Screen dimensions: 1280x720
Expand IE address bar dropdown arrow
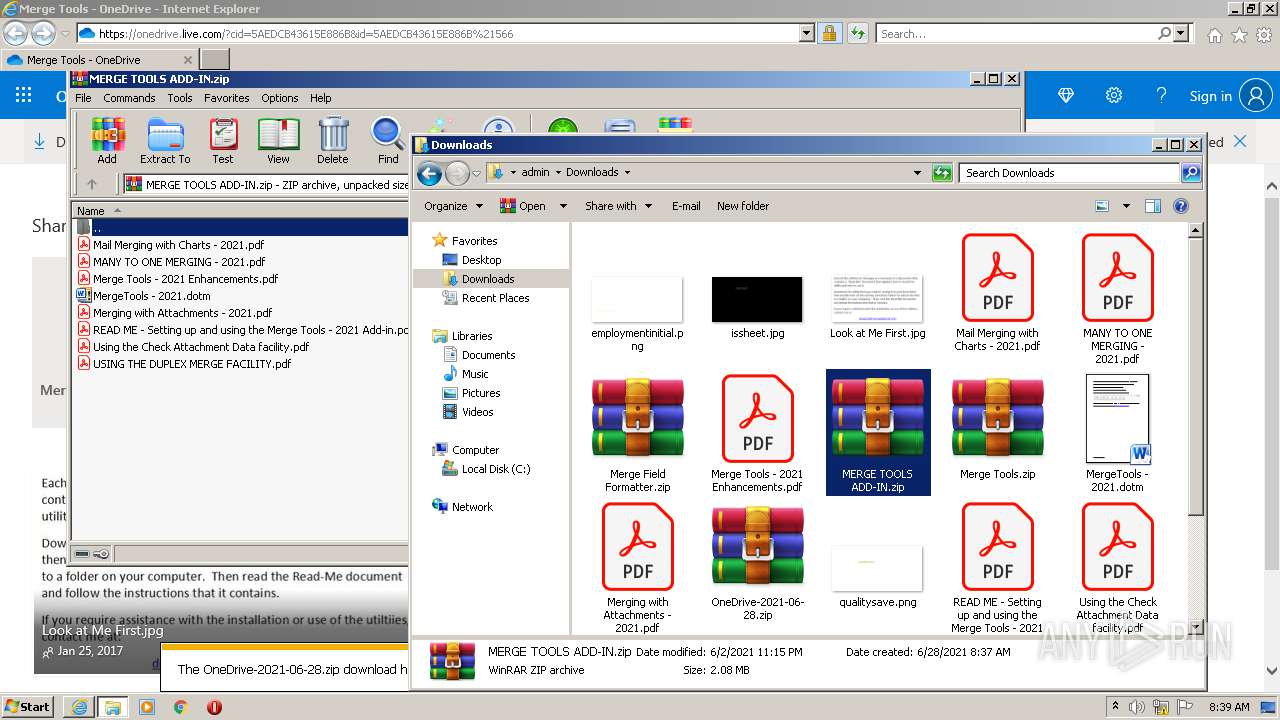(807, 33)
